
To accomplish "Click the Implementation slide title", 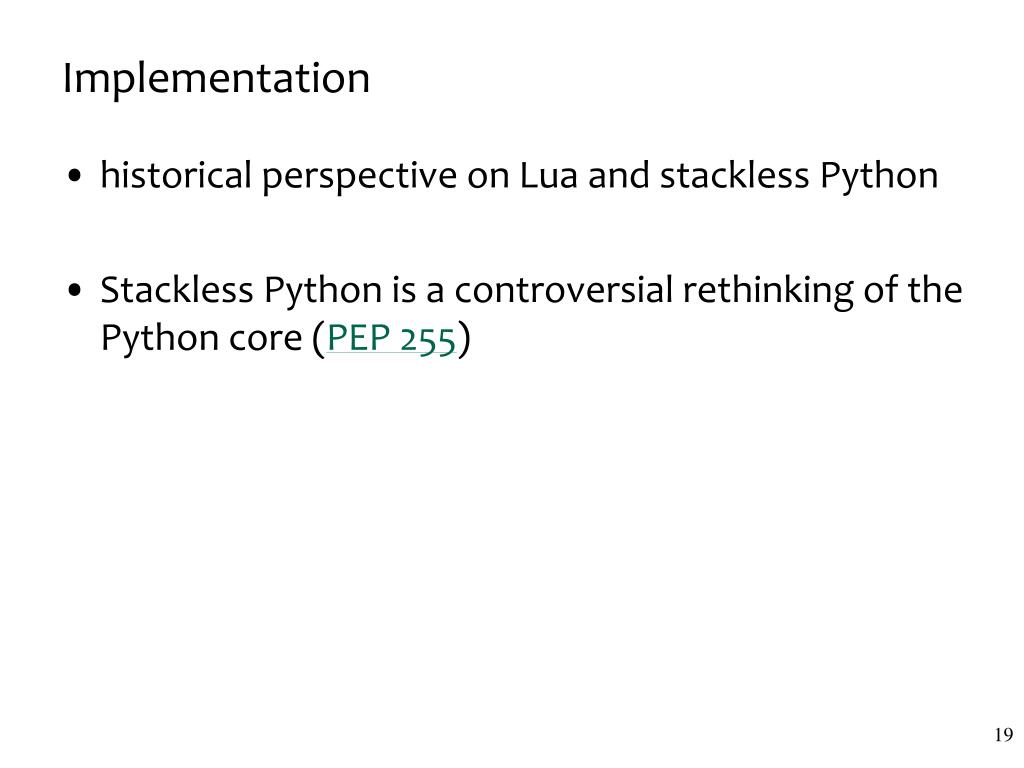I will click(216, 79).
